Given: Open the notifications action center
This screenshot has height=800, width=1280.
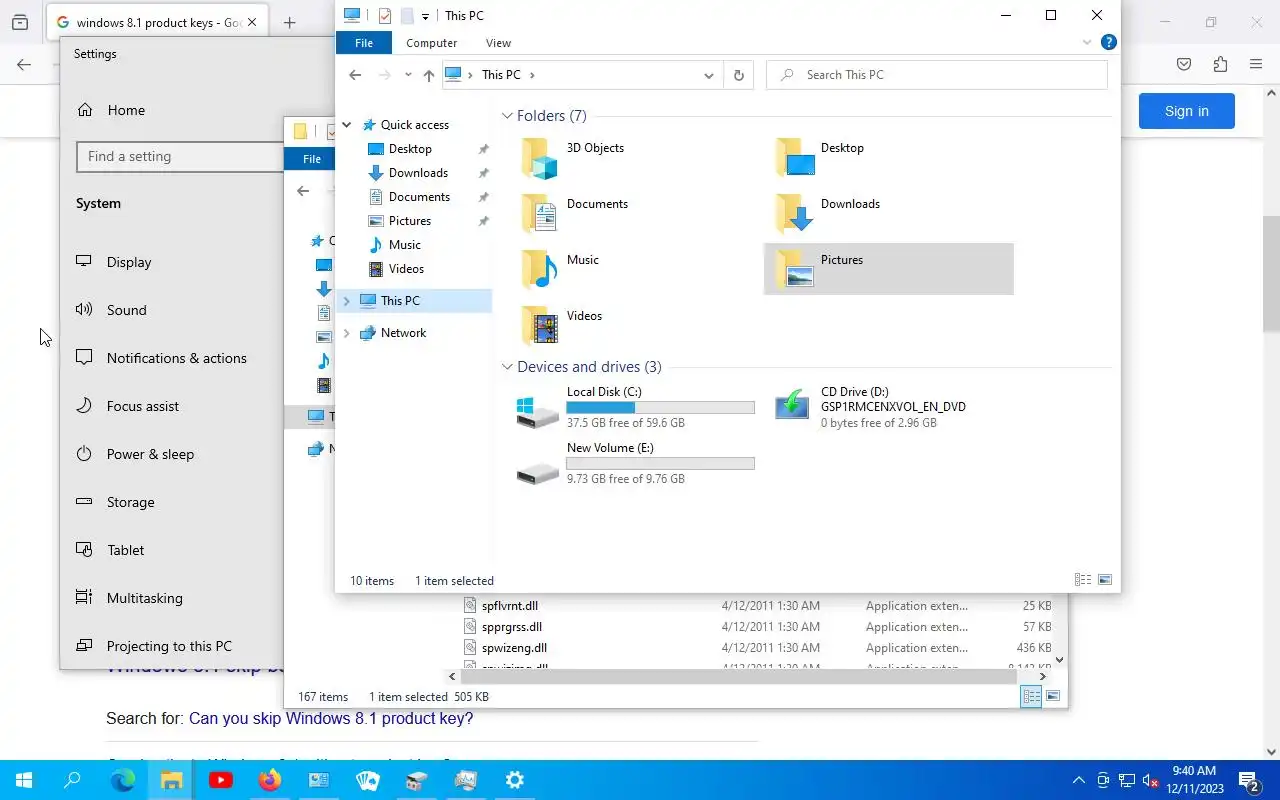Looking at the screenshot, I should pyautogui.click(x=1248, y=780).
